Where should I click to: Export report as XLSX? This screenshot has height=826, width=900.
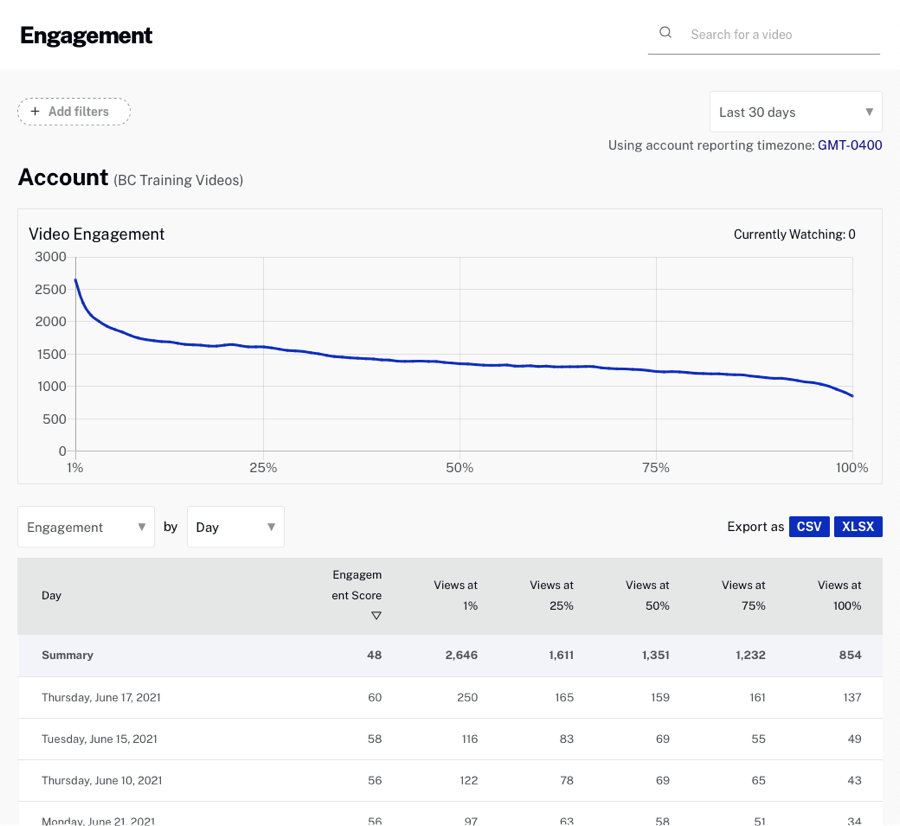click(x=858, y=527)
